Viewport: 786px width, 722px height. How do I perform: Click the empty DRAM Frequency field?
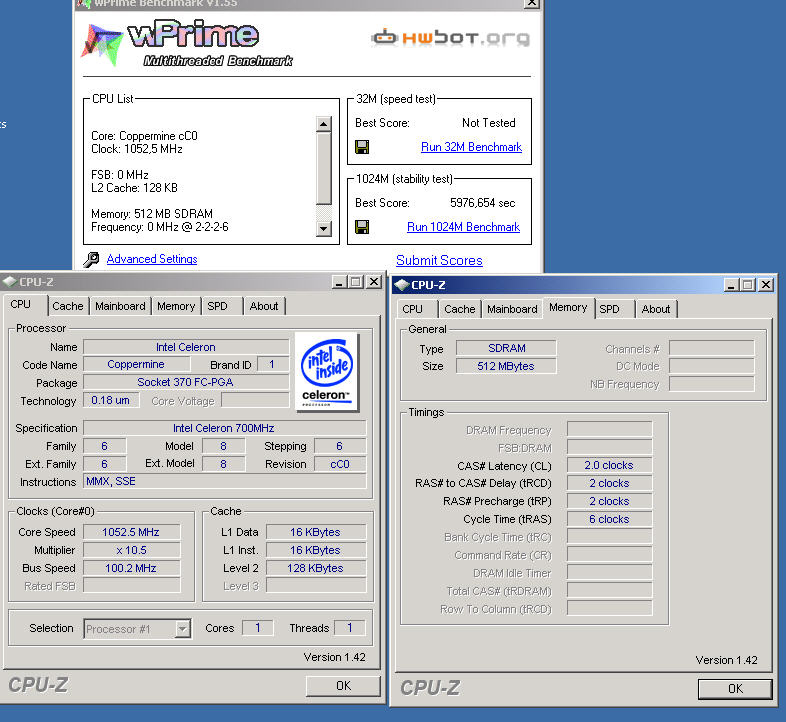pyautogui.click(x=610, y=429)
